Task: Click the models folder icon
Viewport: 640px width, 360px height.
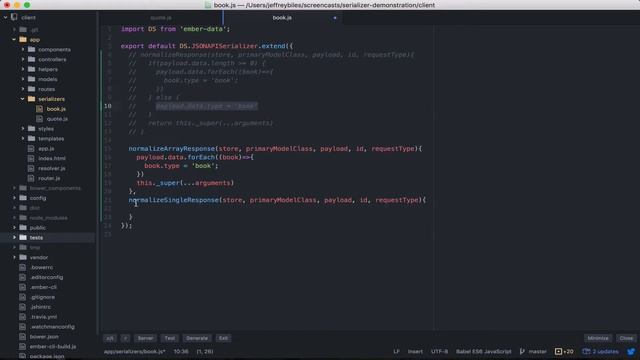Action: coord(31,79)
